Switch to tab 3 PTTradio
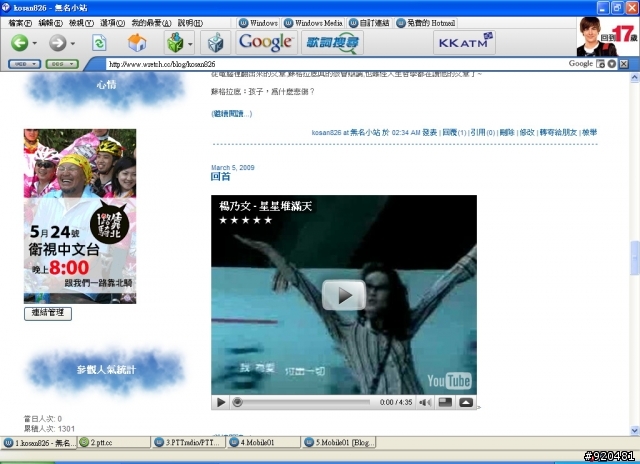 [189, 442]
